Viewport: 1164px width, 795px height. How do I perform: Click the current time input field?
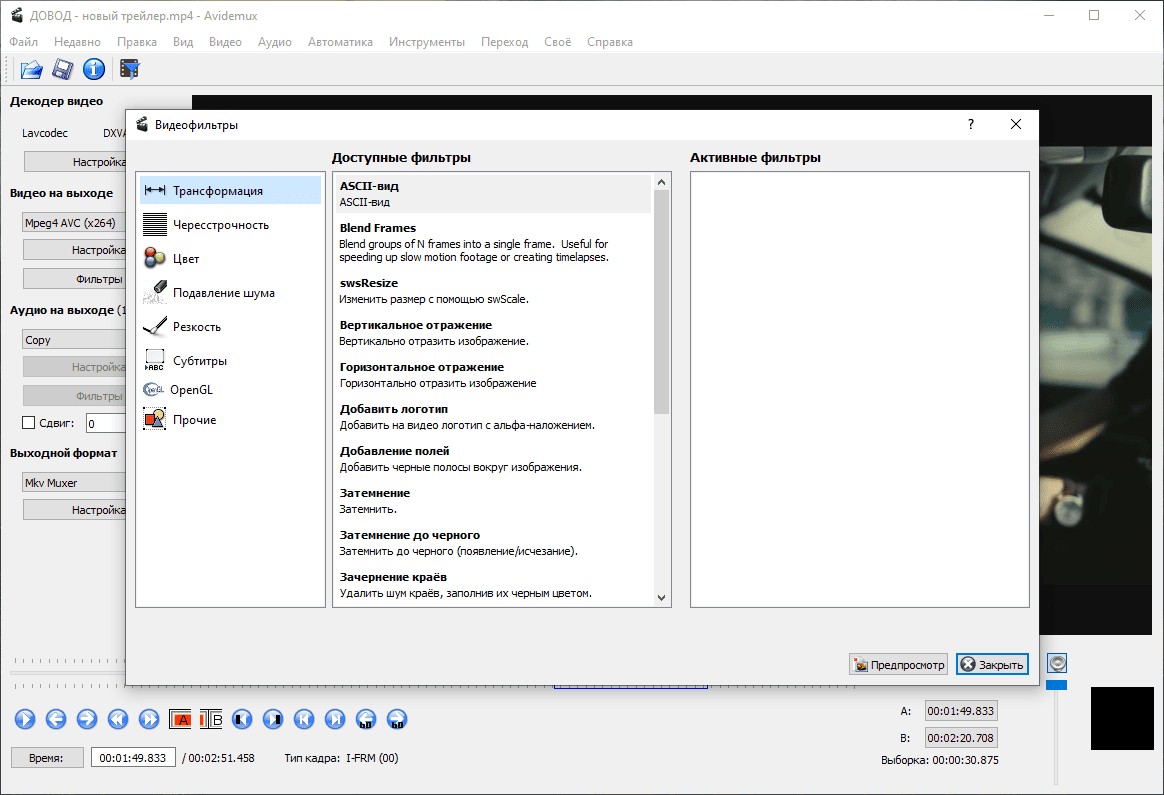pos(133,758)
